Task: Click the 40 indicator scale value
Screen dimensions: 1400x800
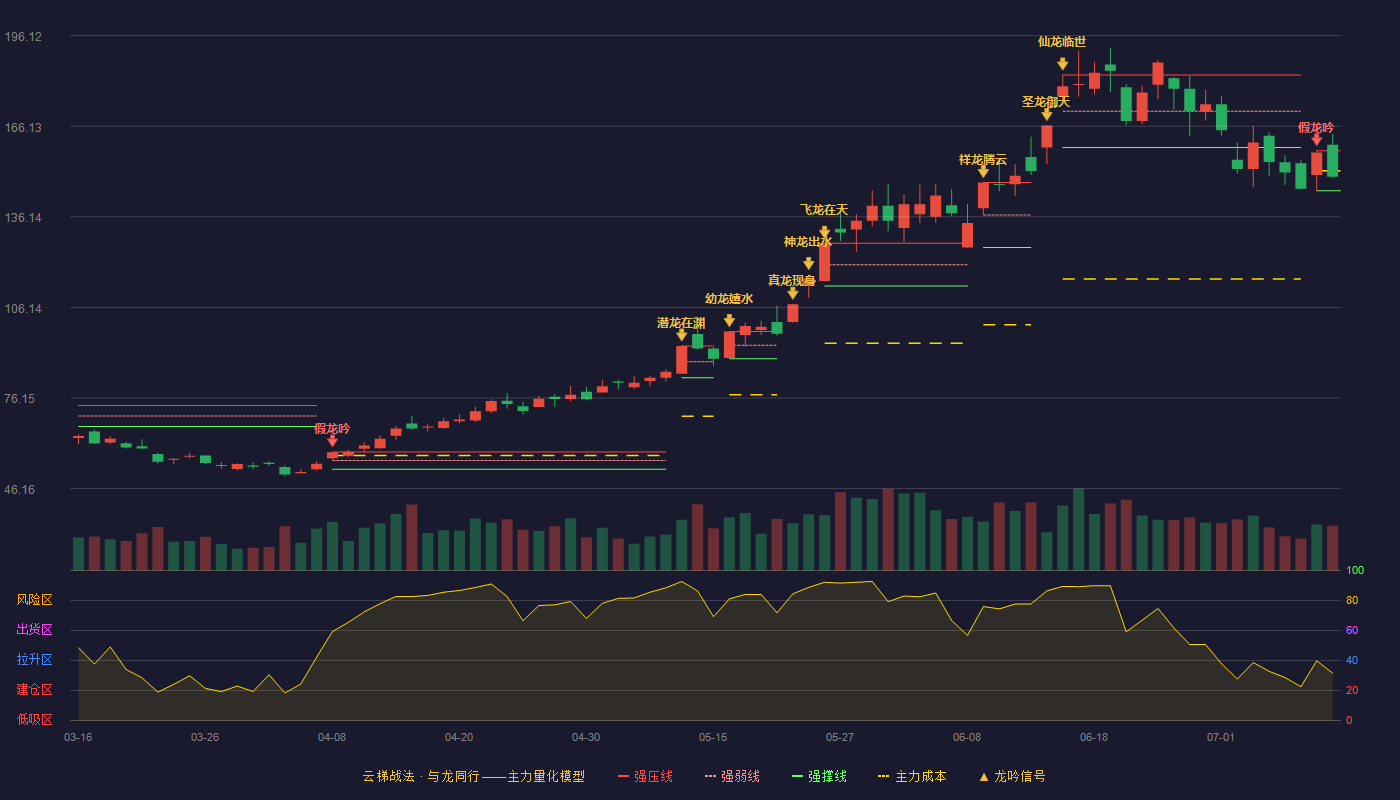Action: (x=1352, y=660)
